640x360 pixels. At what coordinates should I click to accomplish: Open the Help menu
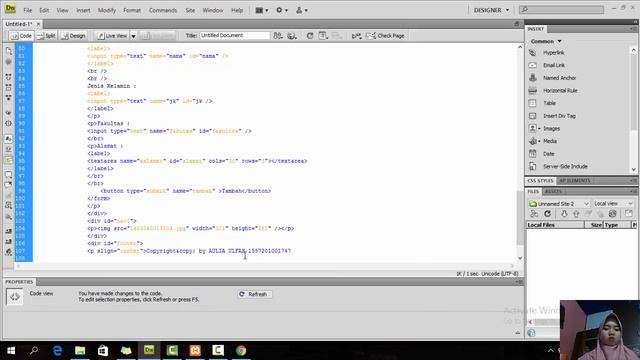237,10
